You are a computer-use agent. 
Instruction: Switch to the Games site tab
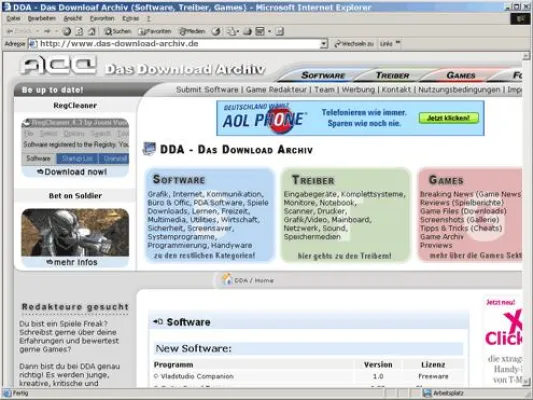click(461, 75)
